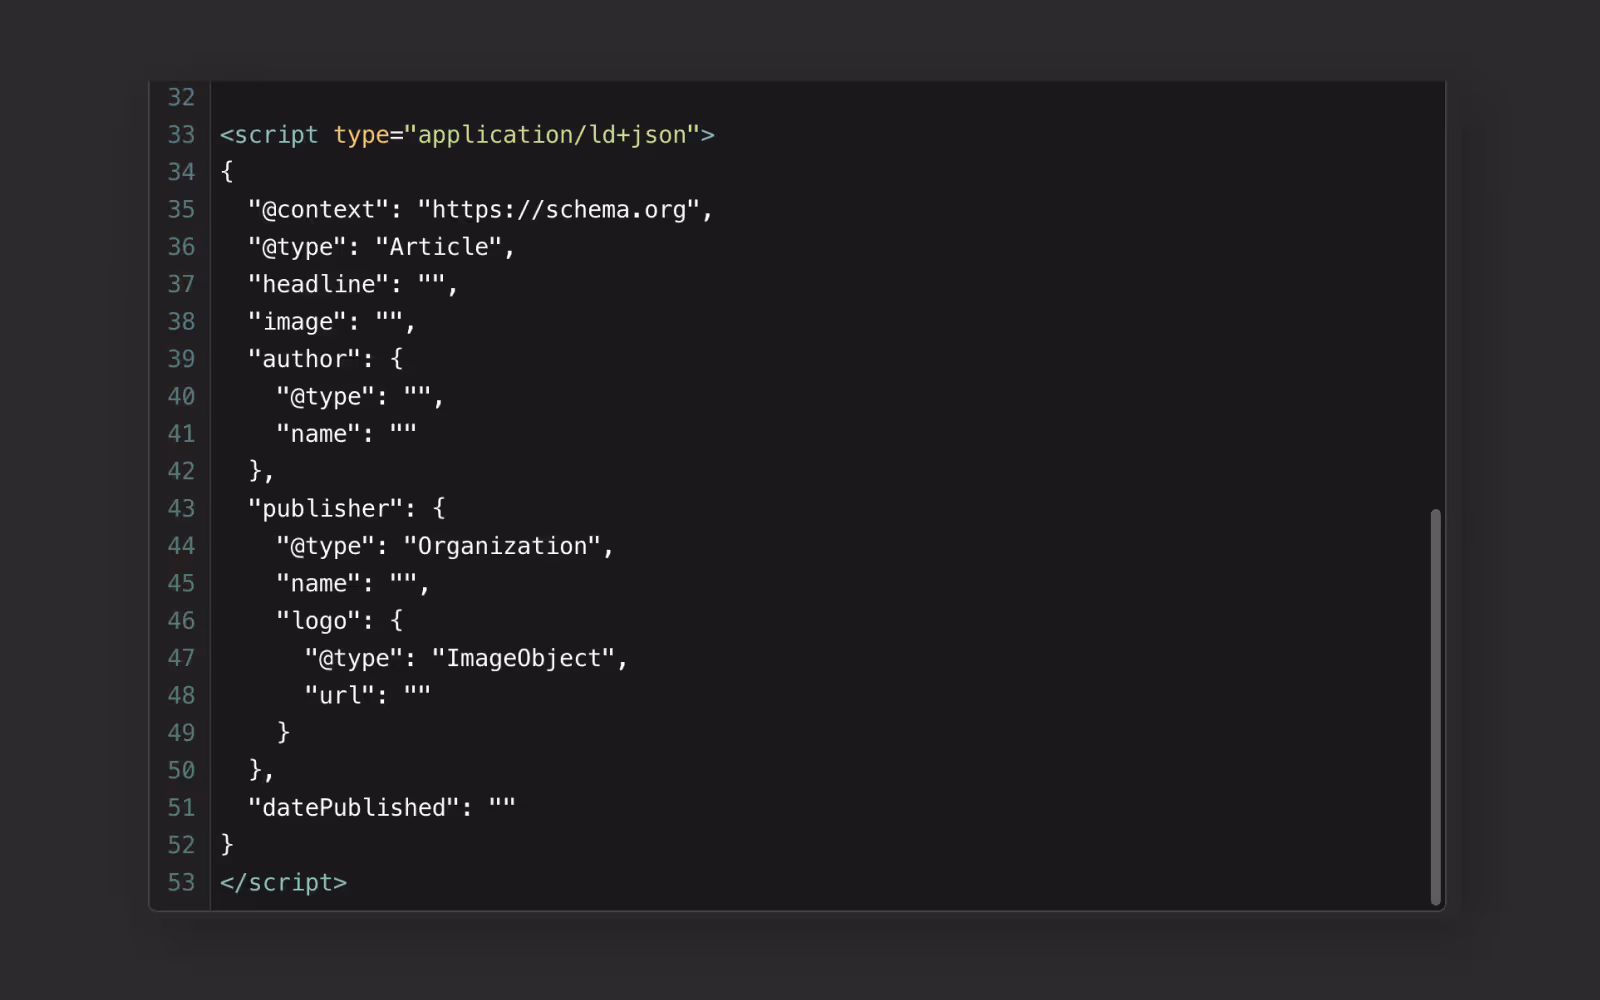The image size is (1600, 1000).
Task: Click the closing brace on line 52
Action: [x=227, y=845]
